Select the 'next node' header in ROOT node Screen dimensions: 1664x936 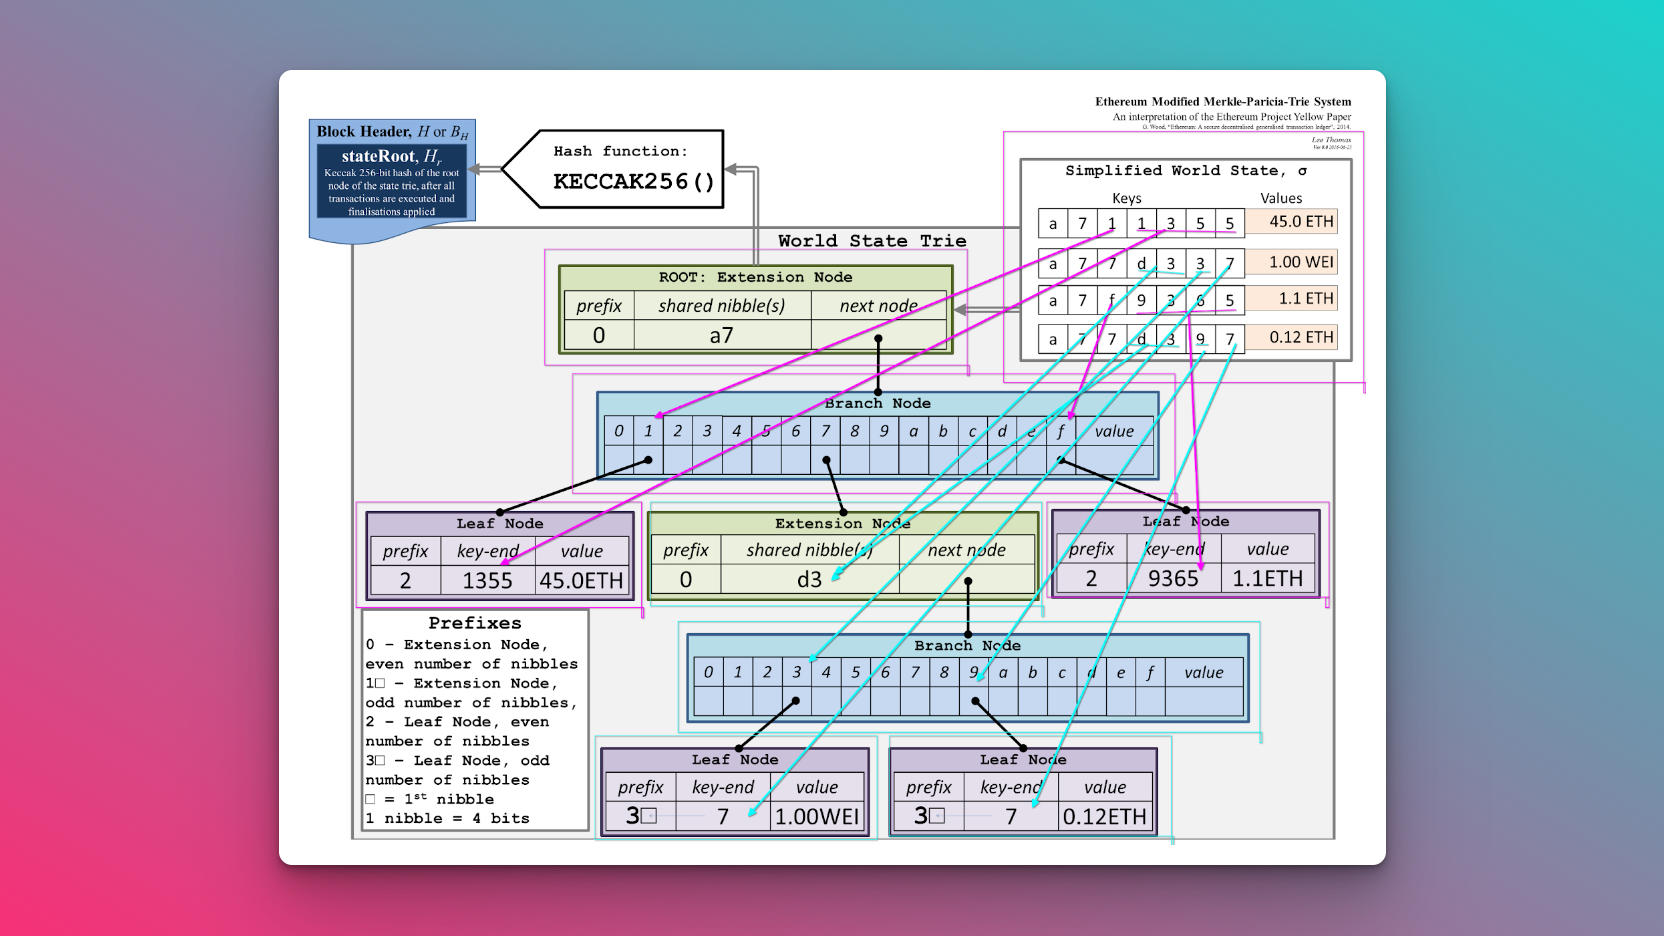pyautogui.click(x=879, y=306)
